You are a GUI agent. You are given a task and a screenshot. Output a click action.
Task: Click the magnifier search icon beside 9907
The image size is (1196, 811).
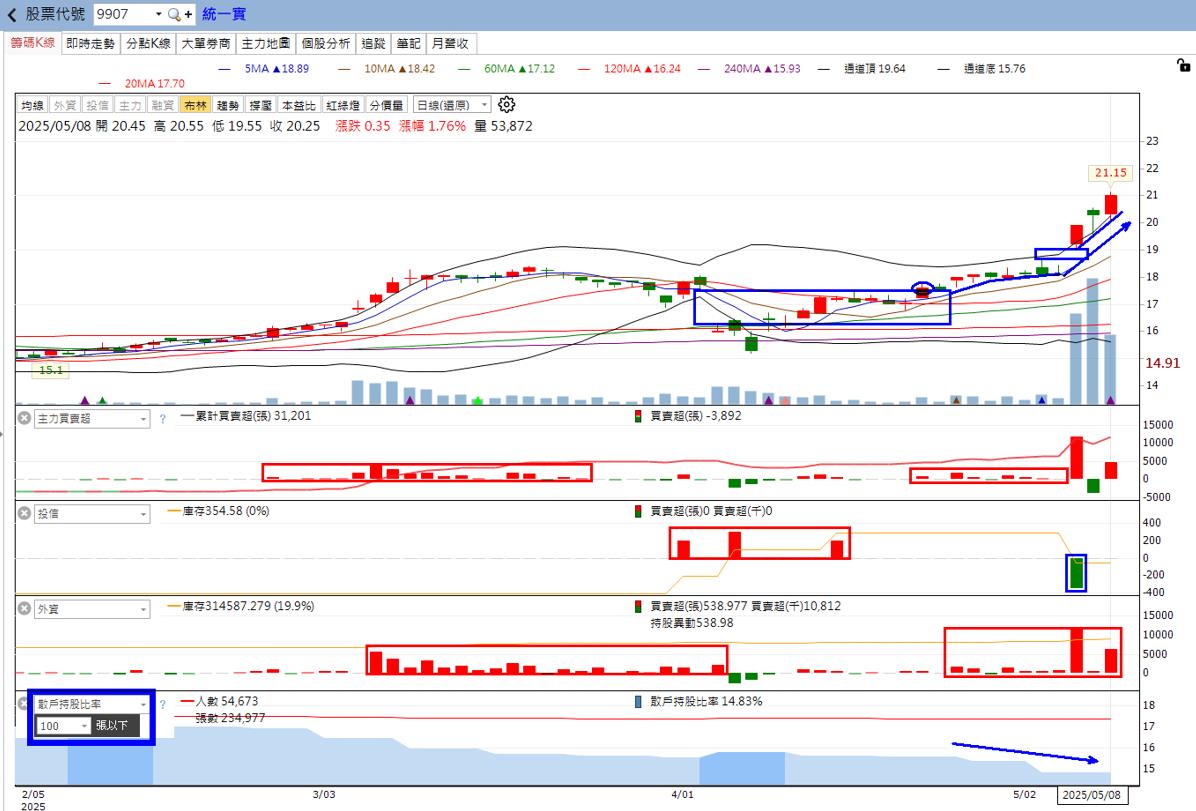click(x=174, y=14)
